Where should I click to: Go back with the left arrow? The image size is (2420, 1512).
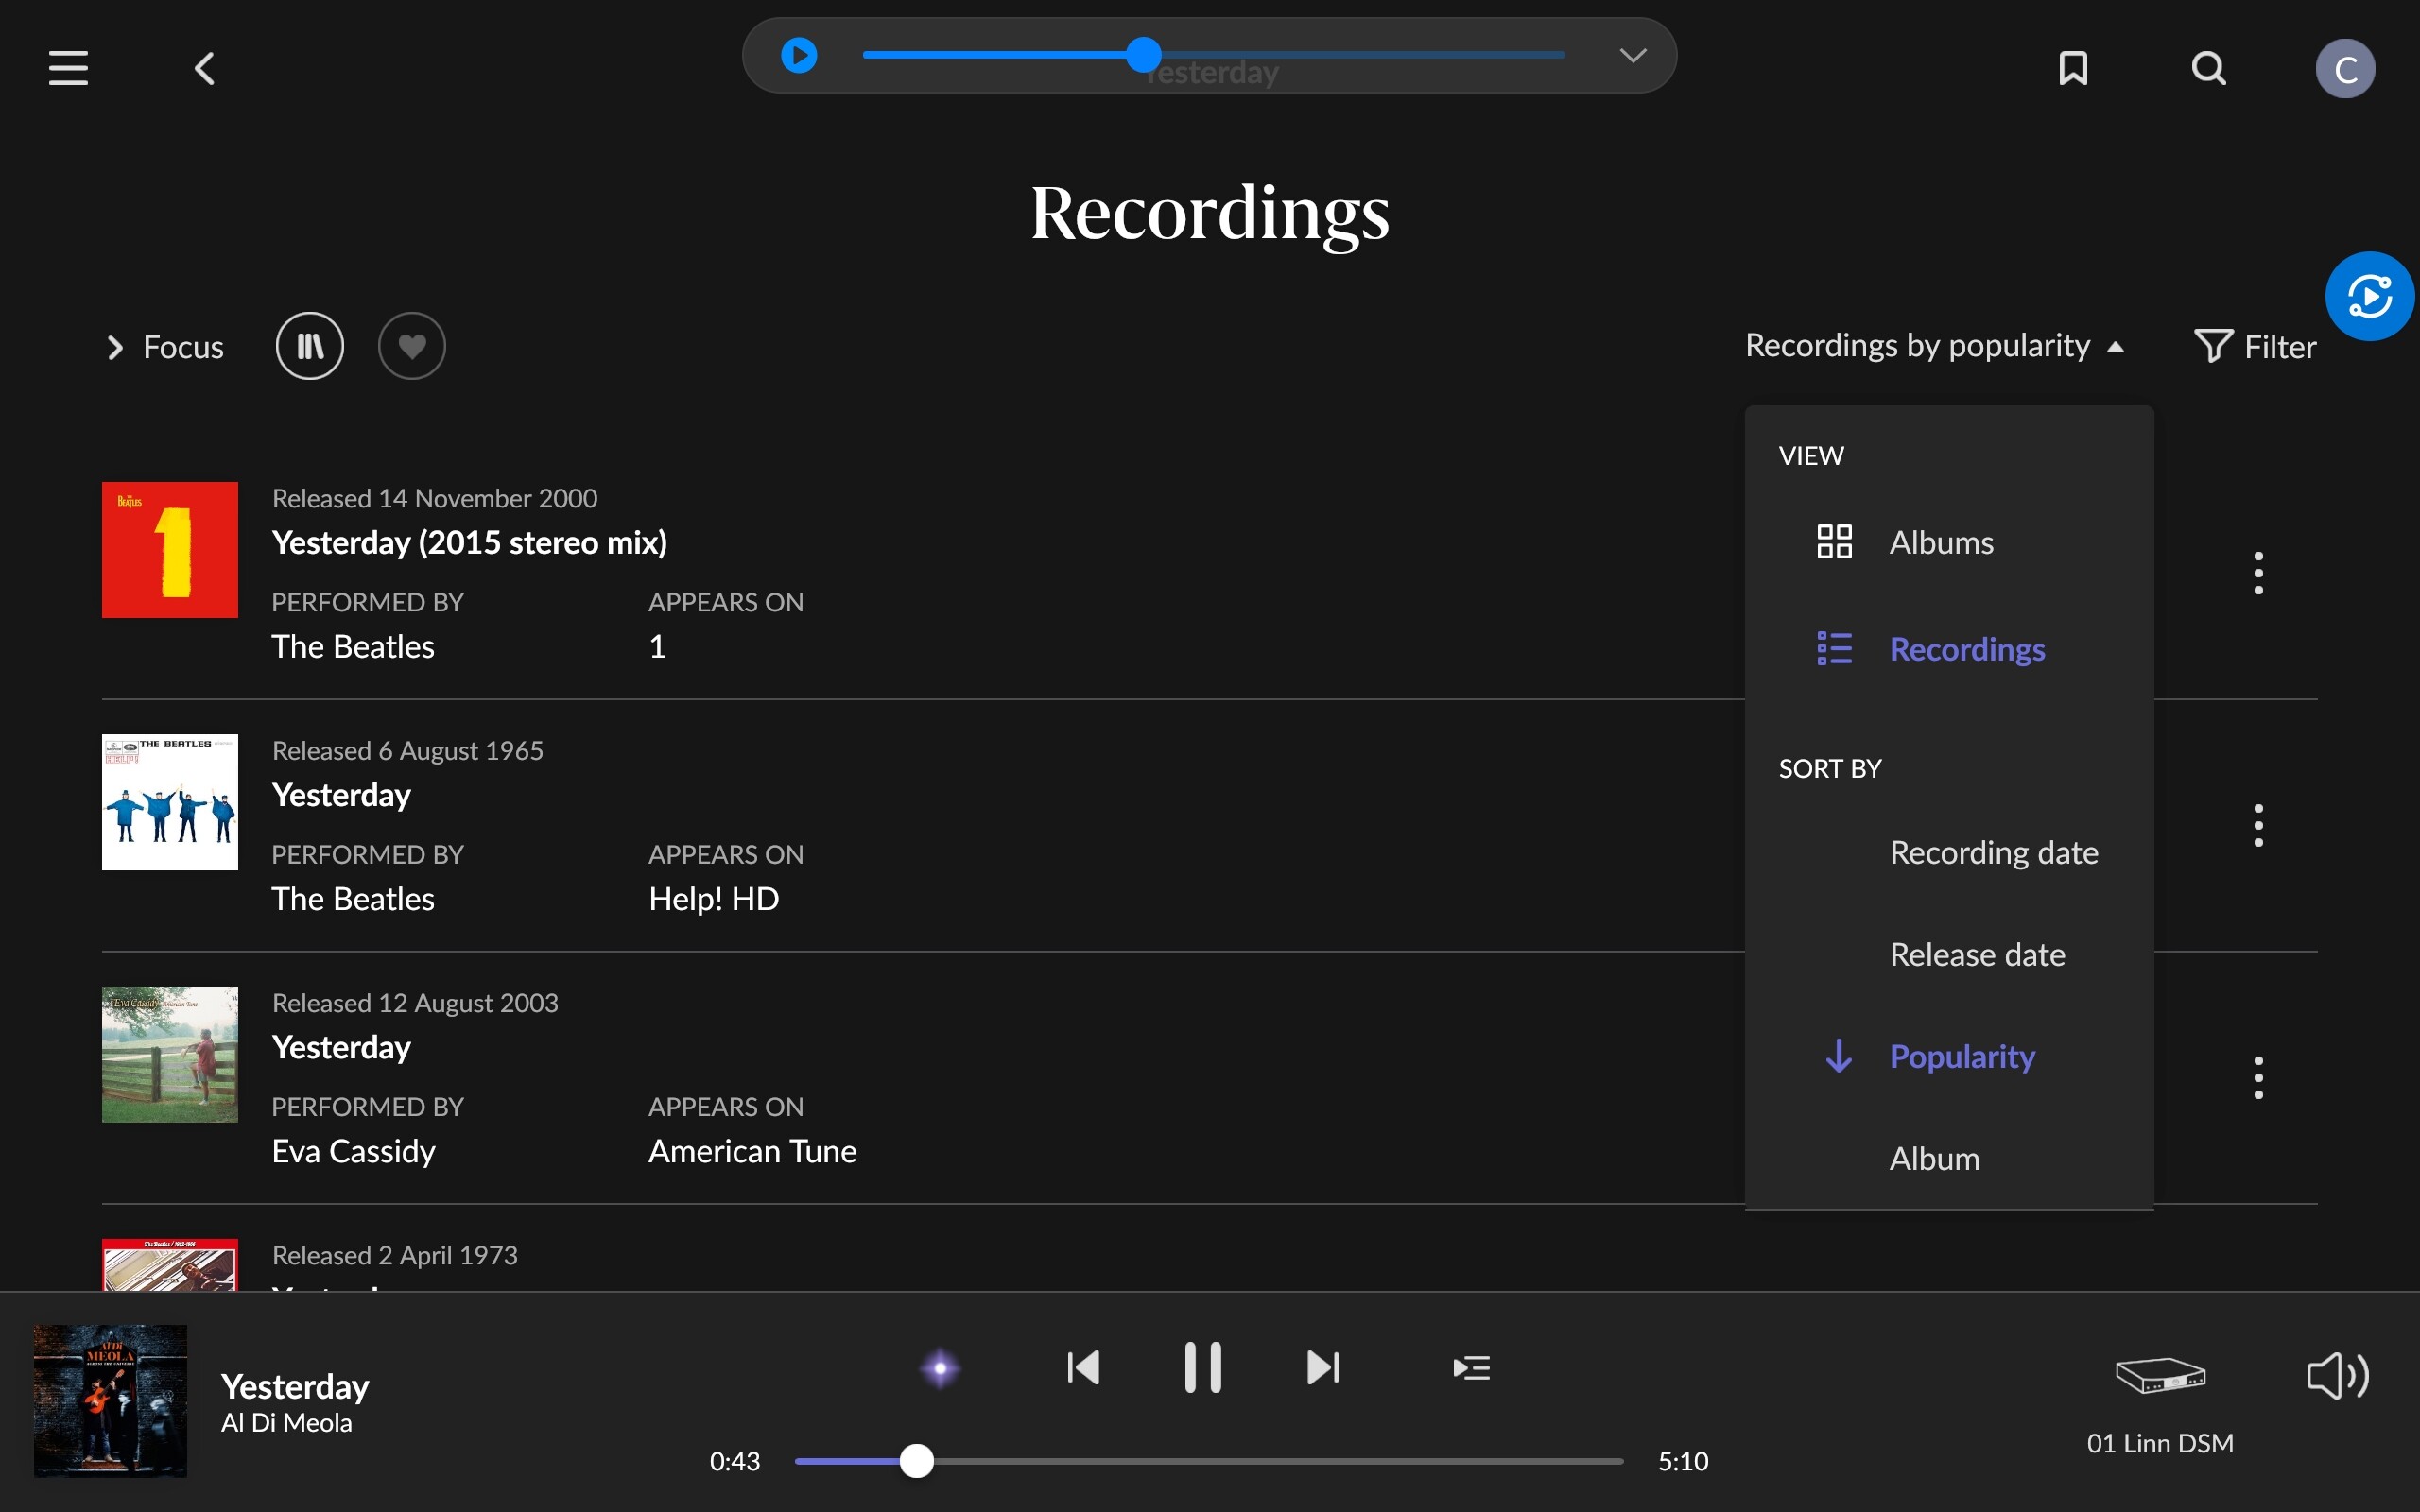click(x=205, y=68)
